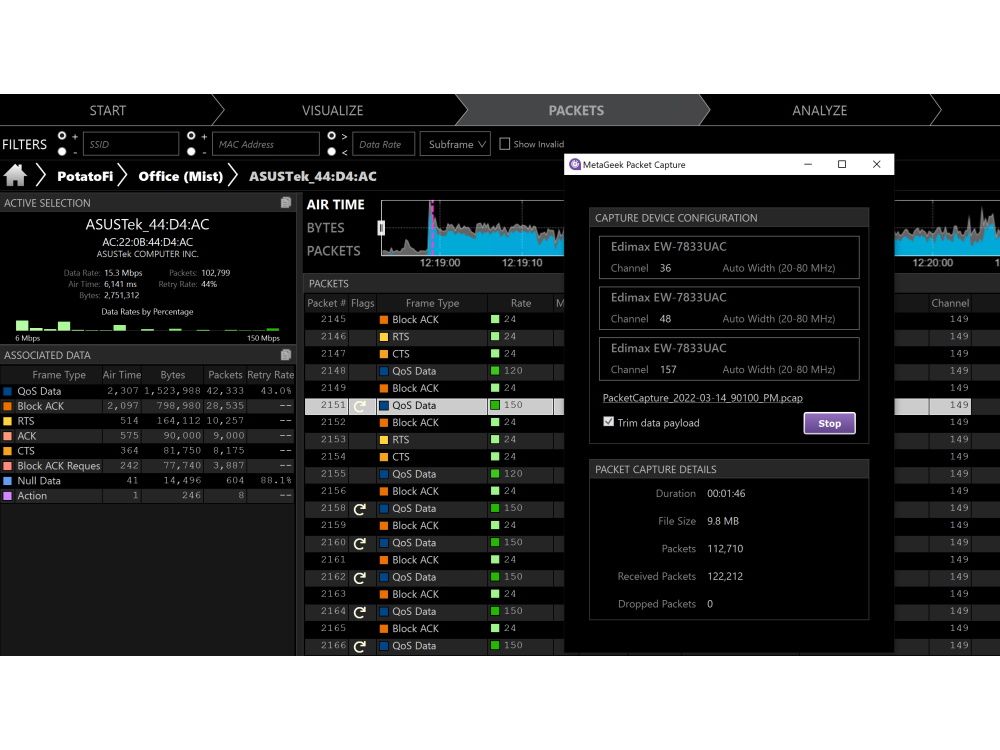Viewport: 1000px width, 750px height.
Task: Sort by Packet # column header
Action: click(x=326, y=303)
